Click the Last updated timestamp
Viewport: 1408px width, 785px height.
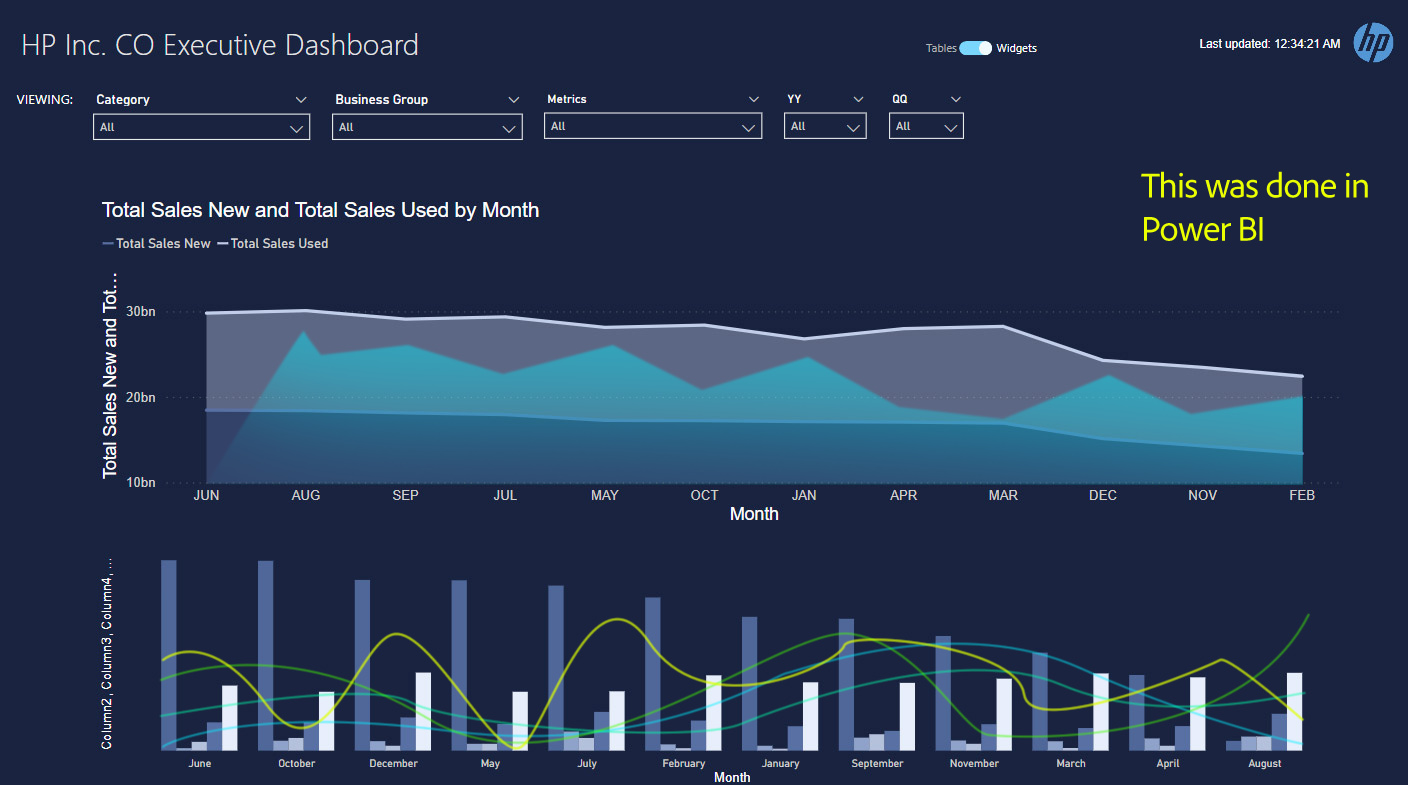[1269, 44]
